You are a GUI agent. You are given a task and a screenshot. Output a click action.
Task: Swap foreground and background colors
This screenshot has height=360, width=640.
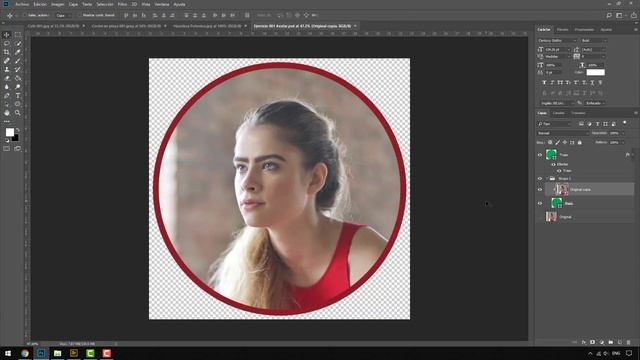click(x=17, y=130)
